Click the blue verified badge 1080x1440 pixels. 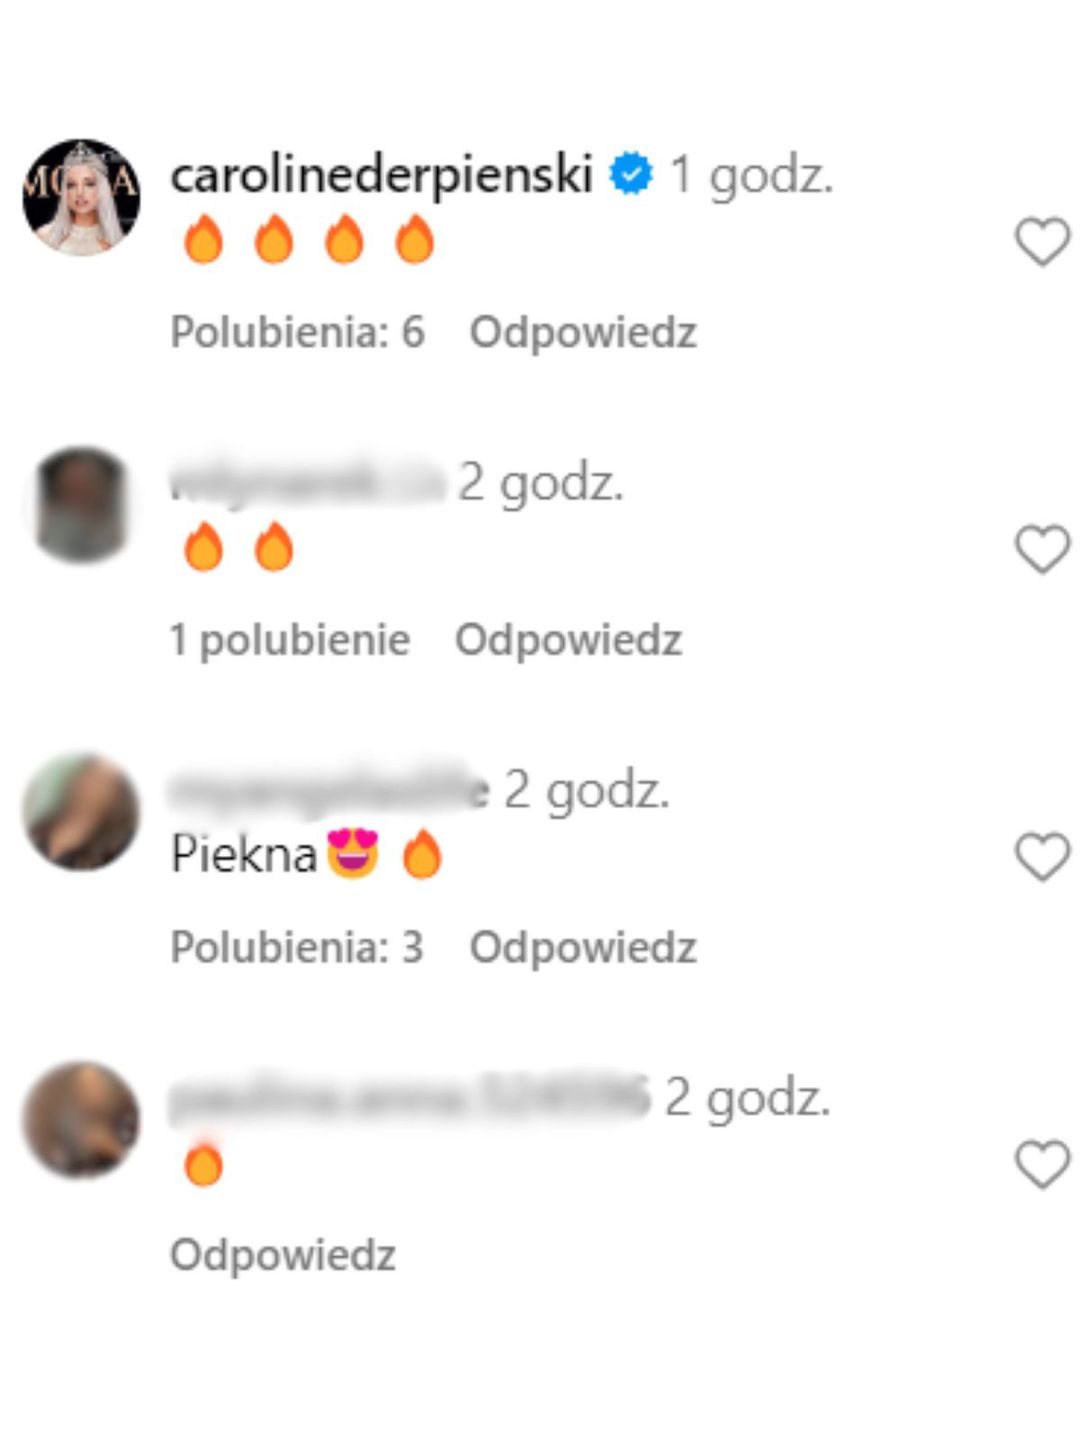(x=631, y=174)
